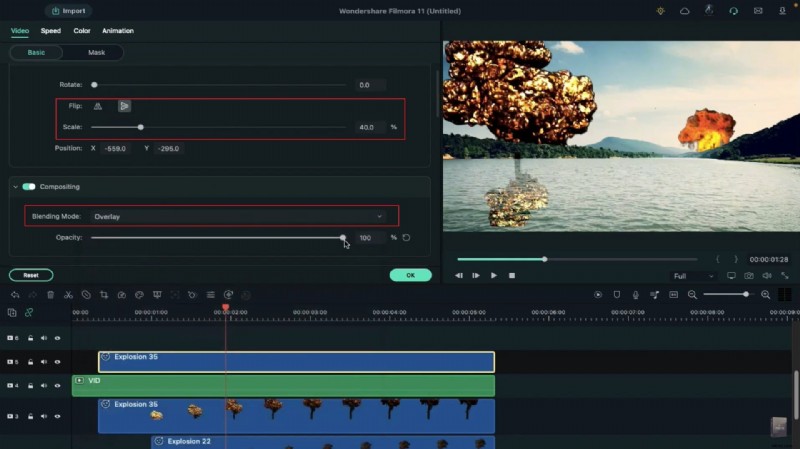Screen dimensions: 800x449
Task: Select the crop tool in the timeline toolbar
Action: [104, 295]
